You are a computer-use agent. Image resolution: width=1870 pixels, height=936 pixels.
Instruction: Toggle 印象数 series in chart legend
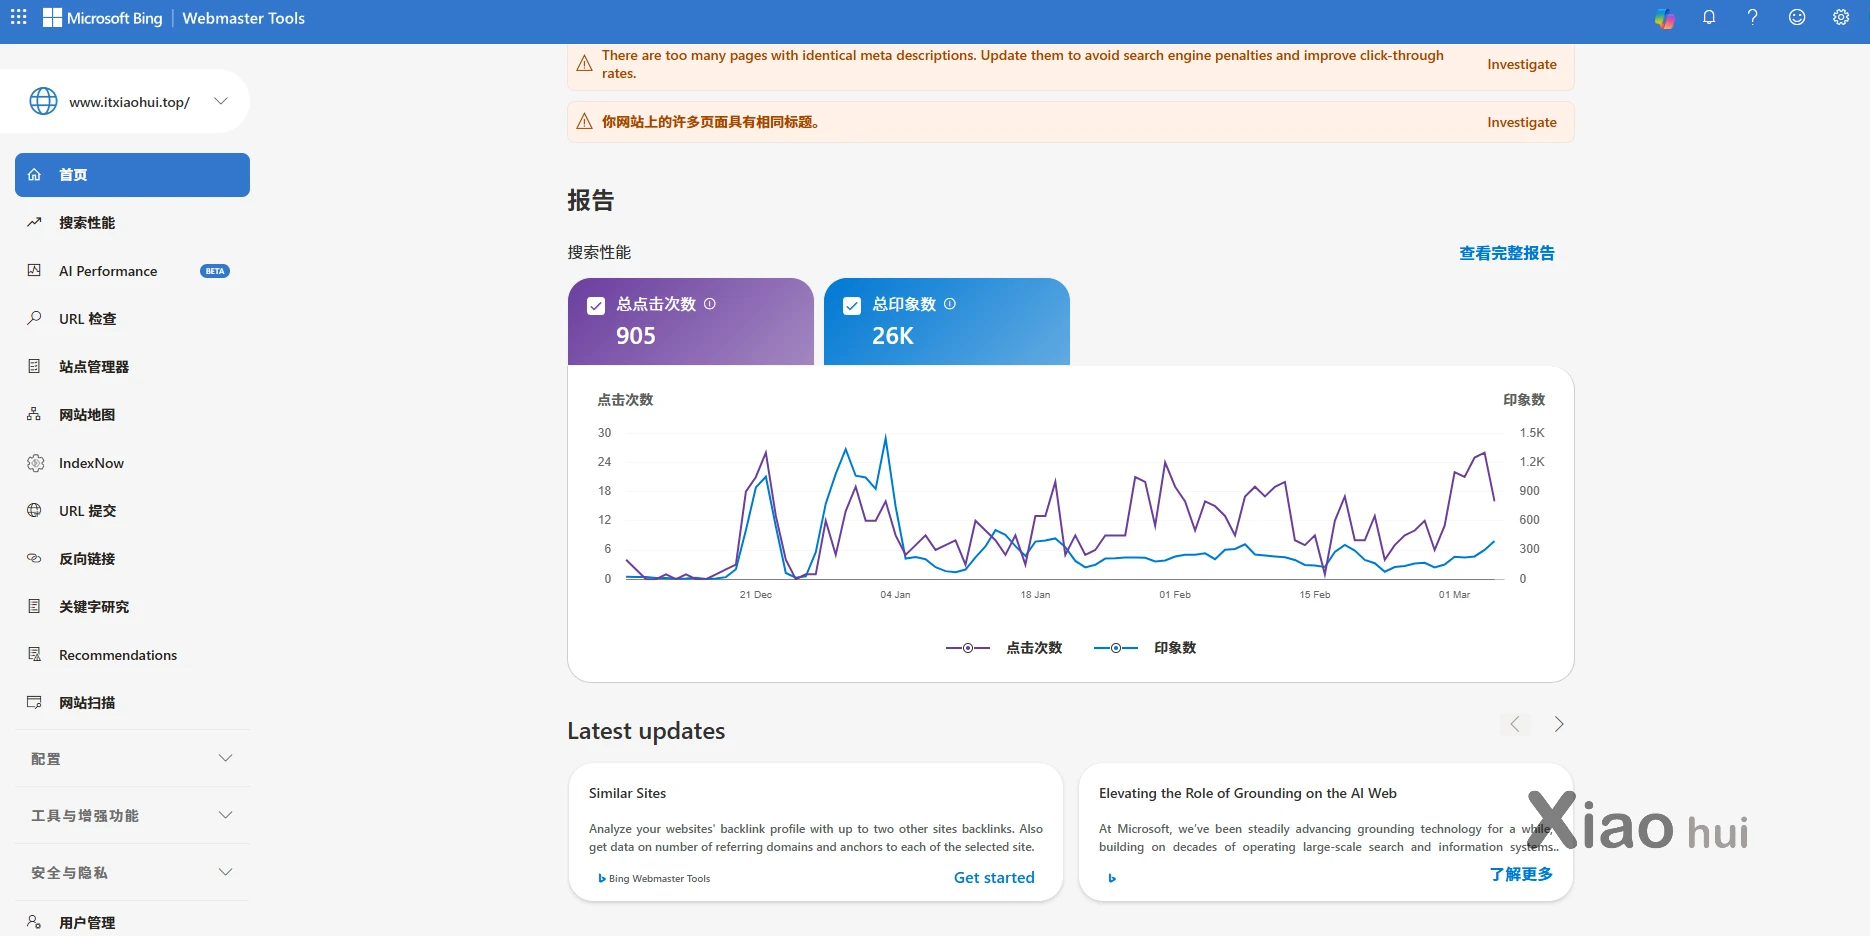tap(1146, 648)
